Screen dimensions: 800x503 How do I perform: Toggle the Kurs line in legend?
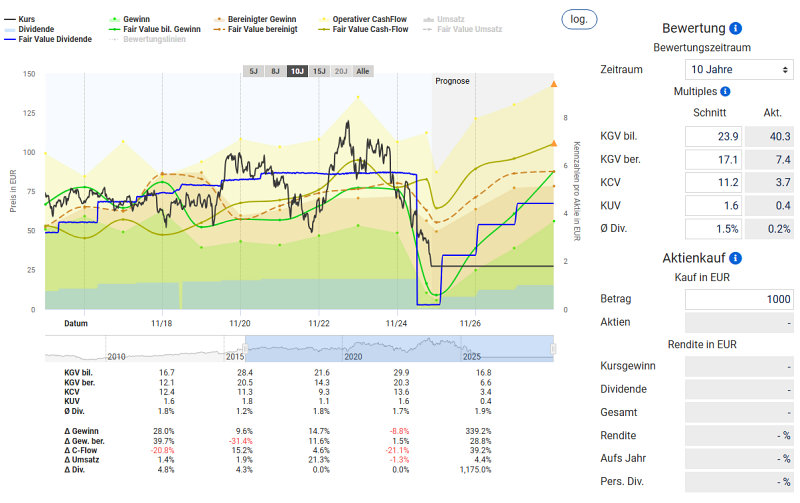(26, 19)
